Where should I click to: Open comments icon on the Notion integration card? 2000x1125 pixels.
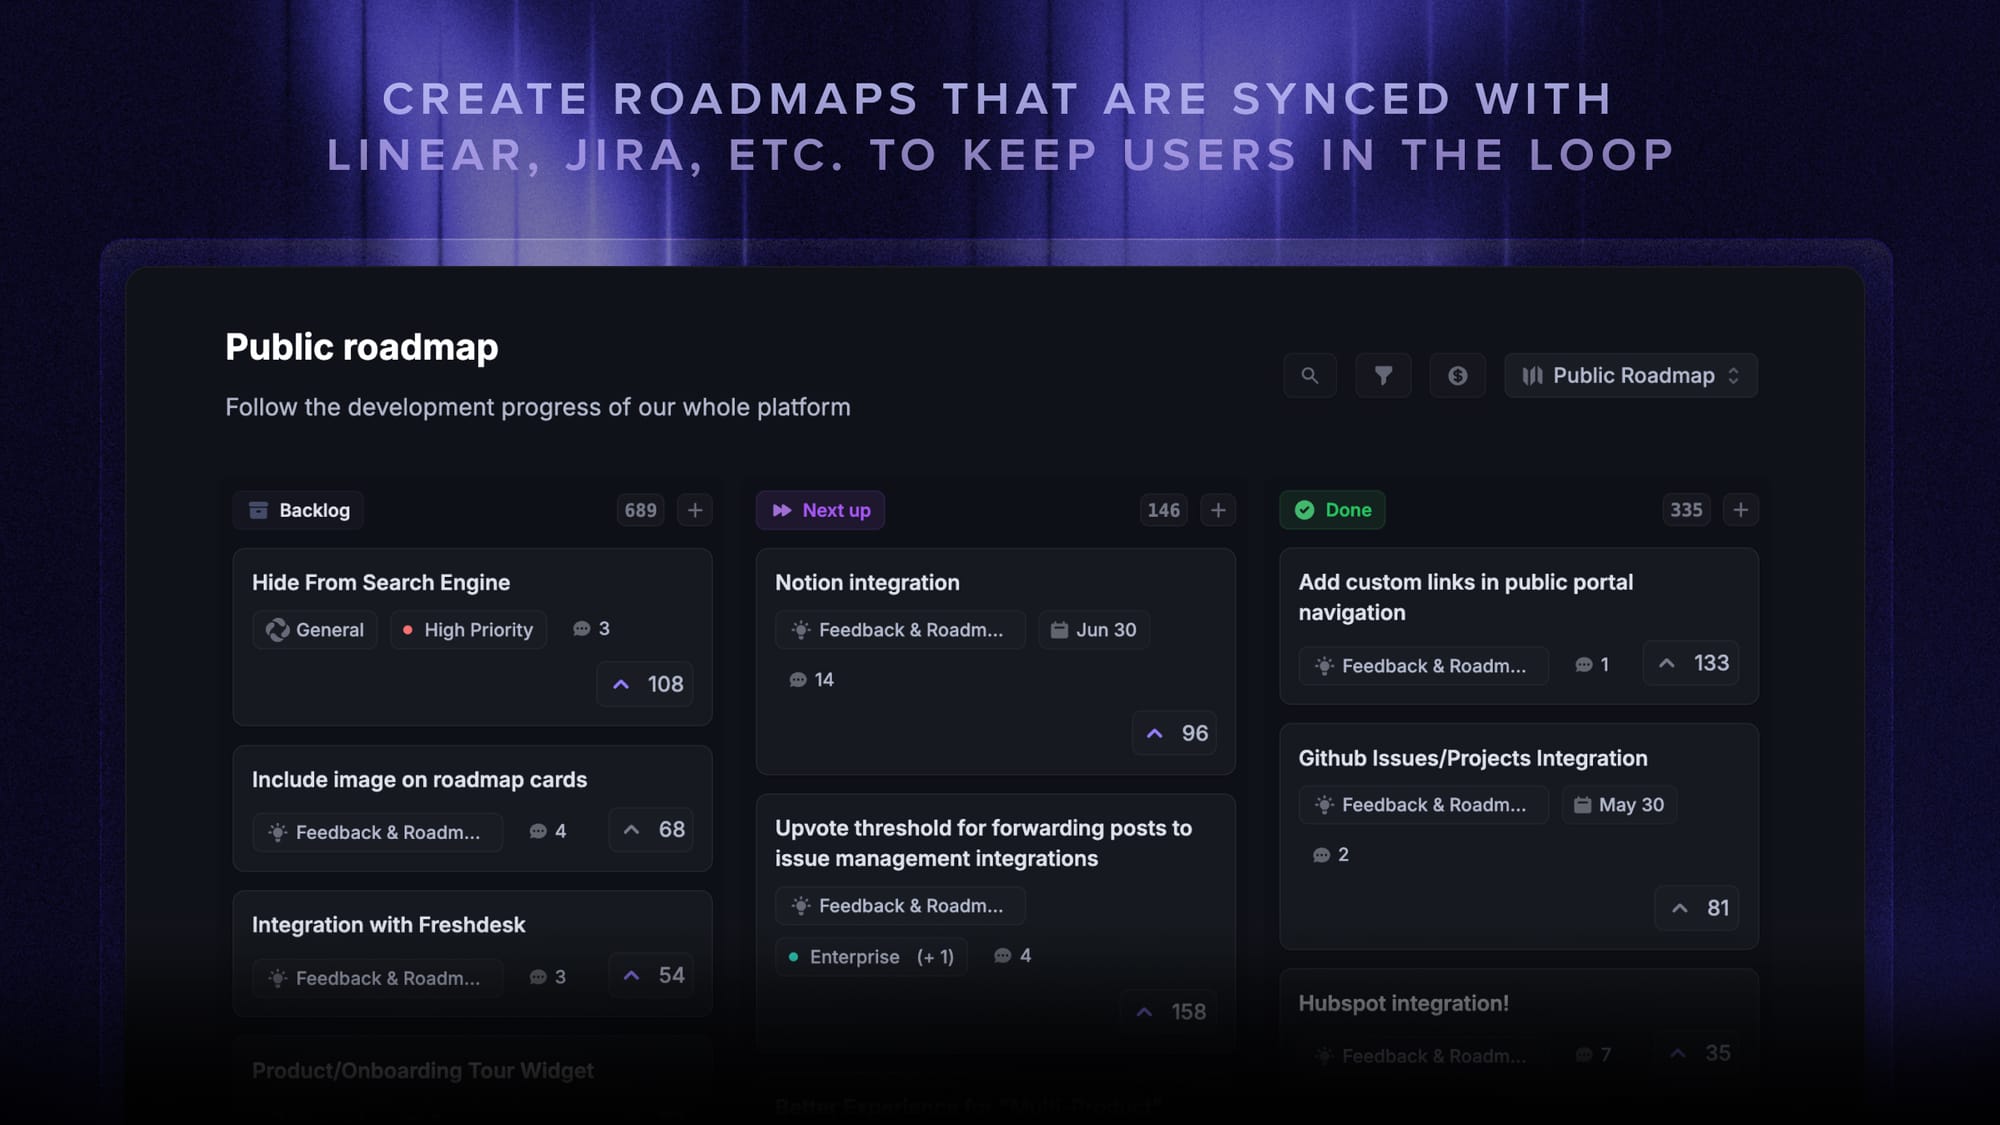[x=797, y=680]
